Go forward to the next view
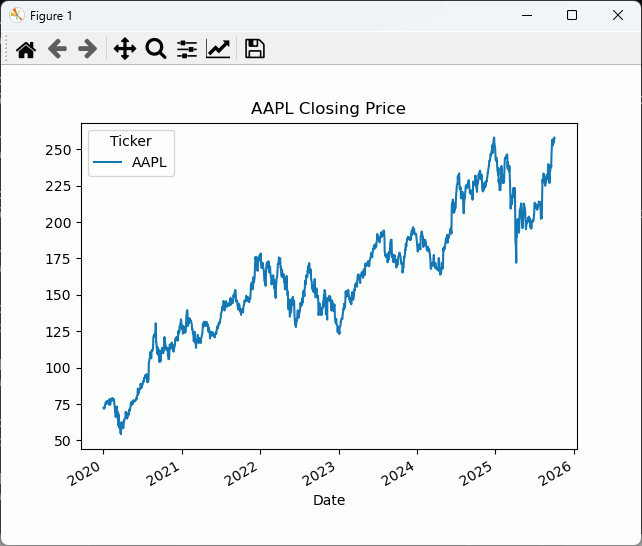Screen dimensions: 642x546 [x=88, y=49]
